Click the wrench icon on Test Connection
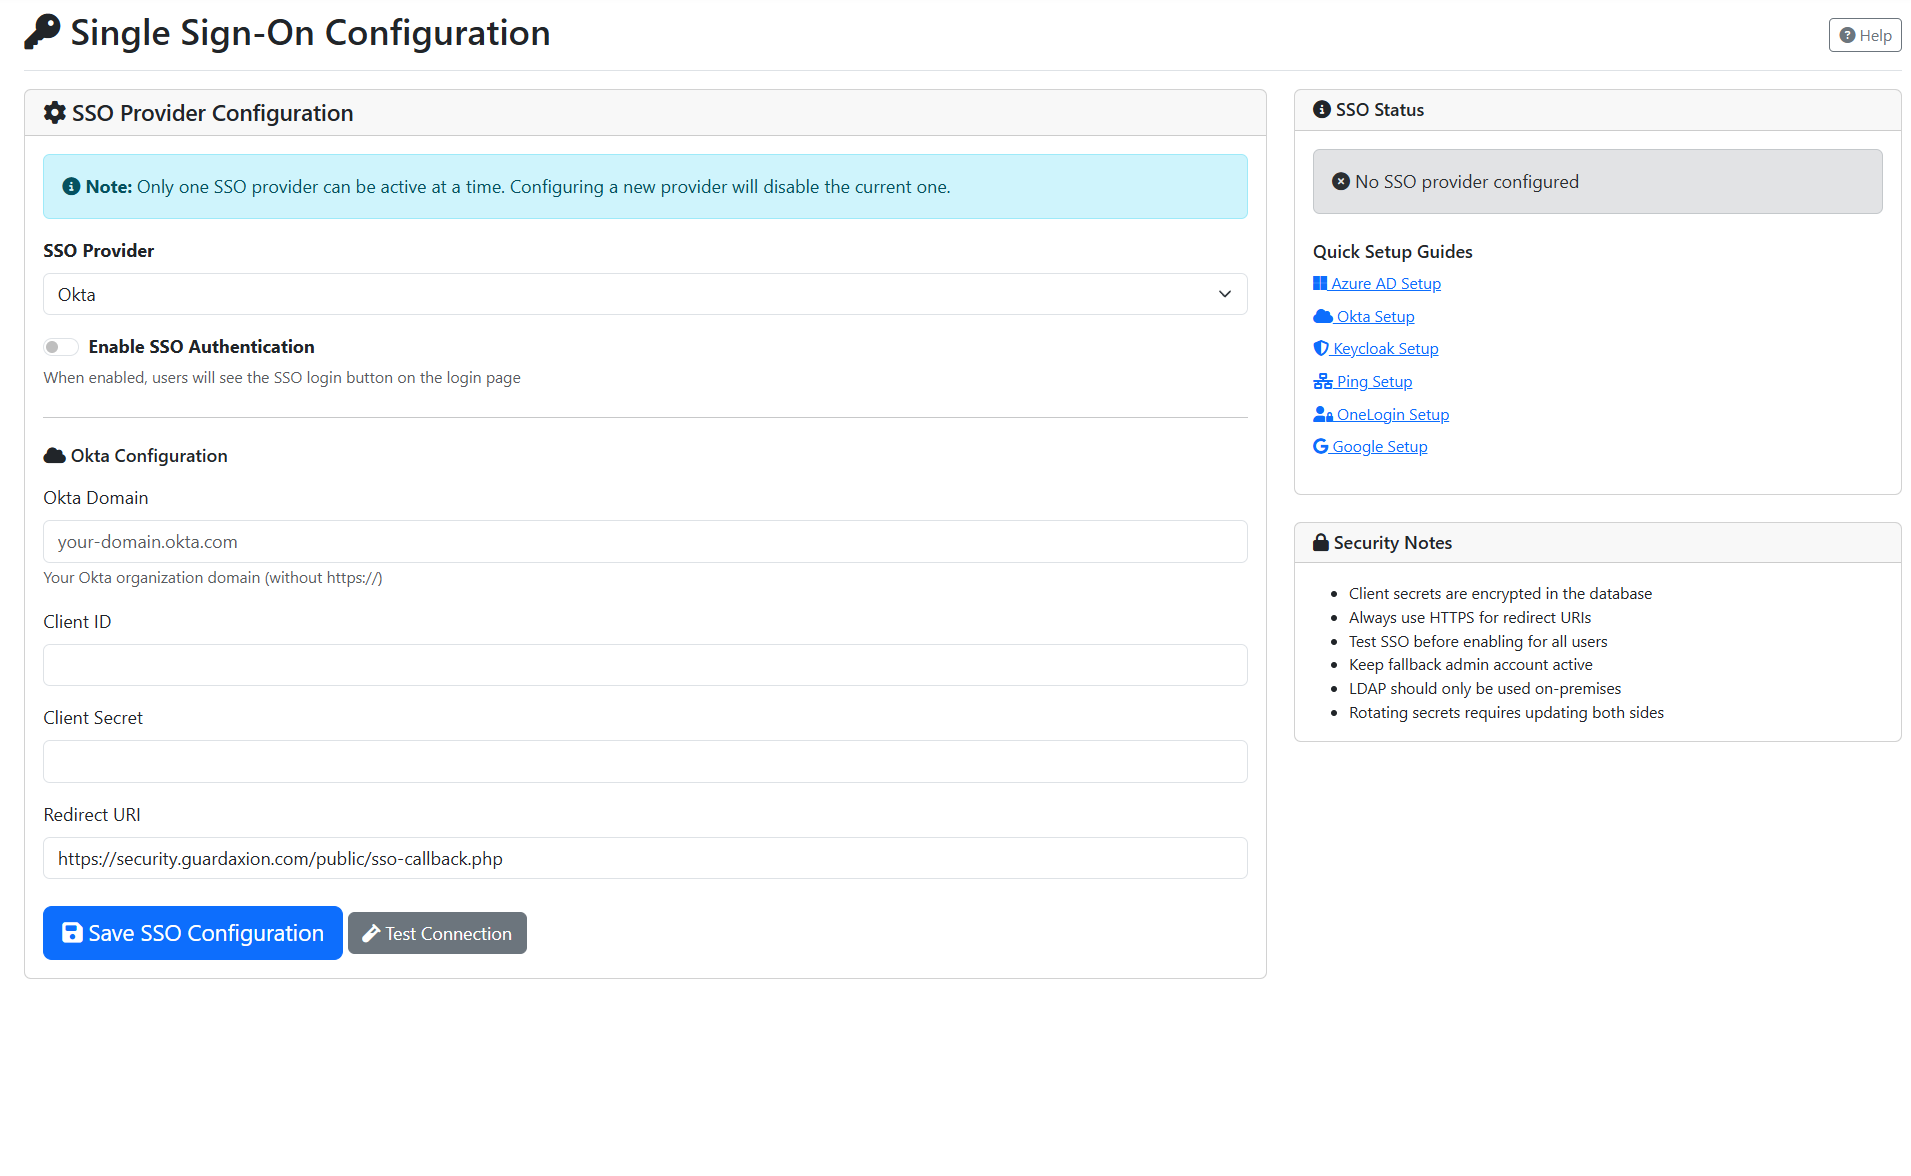The height and width of the screenshot is (1176, 1911). coord(370,933)
